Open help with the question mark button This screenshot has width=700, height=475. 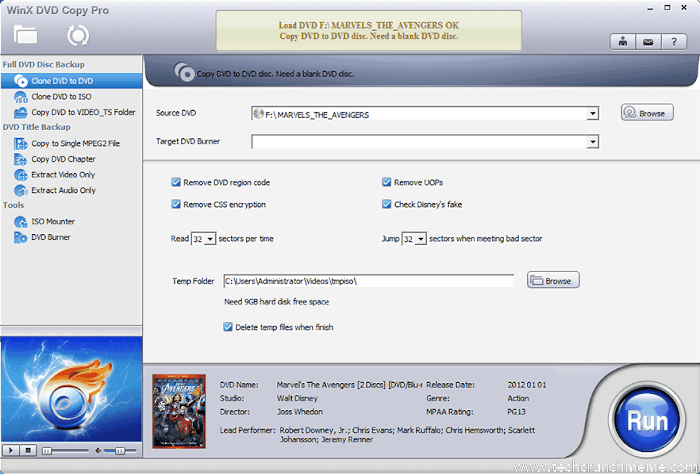coord(674,42)
